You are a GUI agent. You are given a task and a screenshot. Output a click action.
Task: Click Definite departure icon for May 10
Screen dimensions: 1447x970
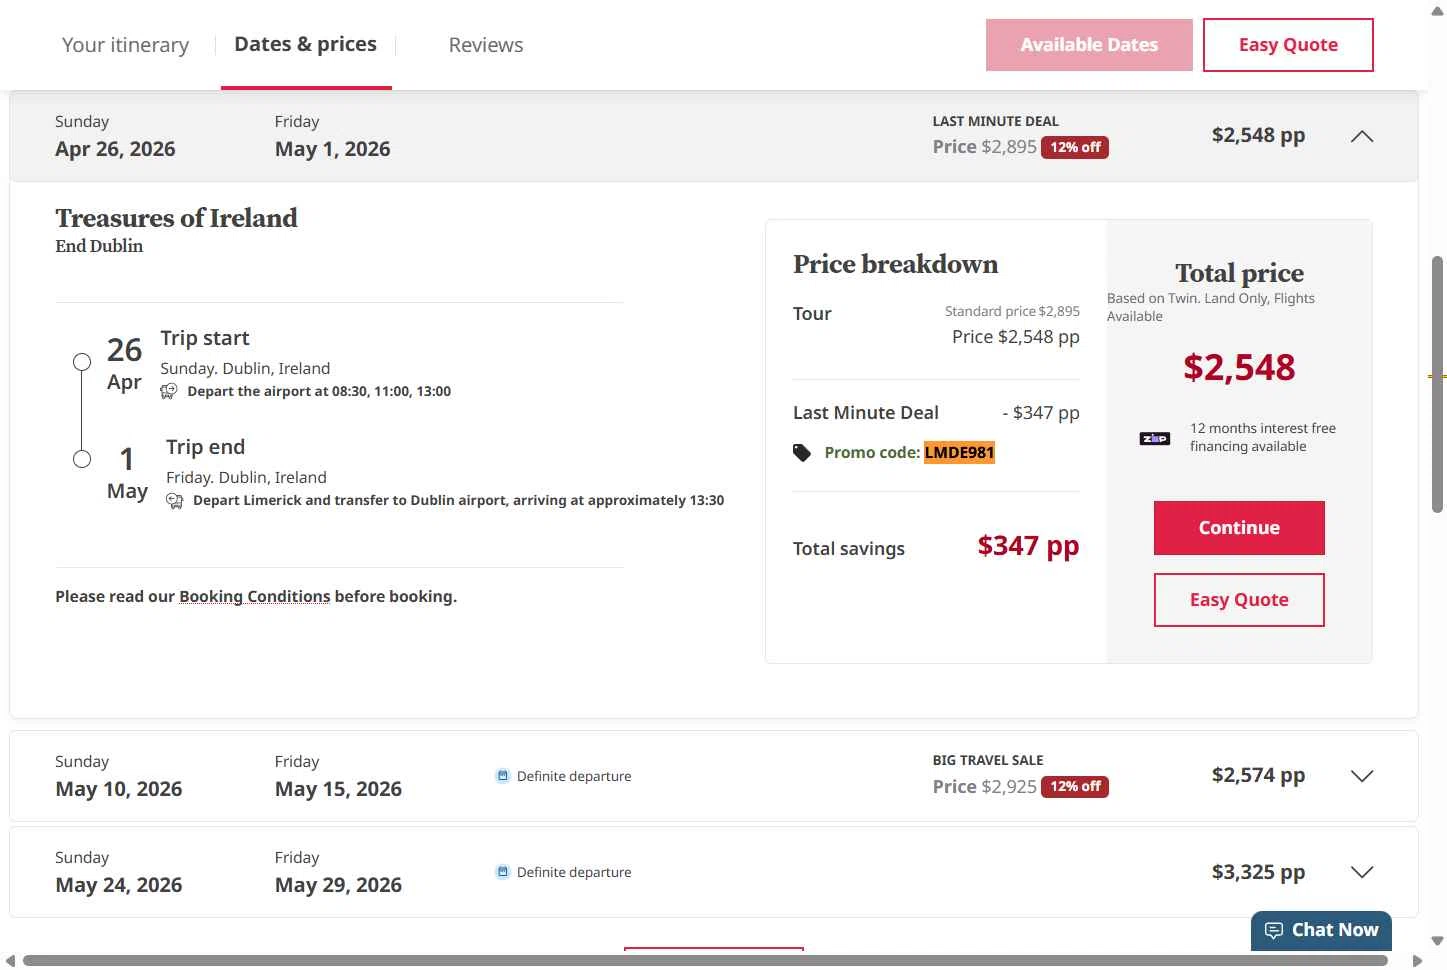coord(503,775)
